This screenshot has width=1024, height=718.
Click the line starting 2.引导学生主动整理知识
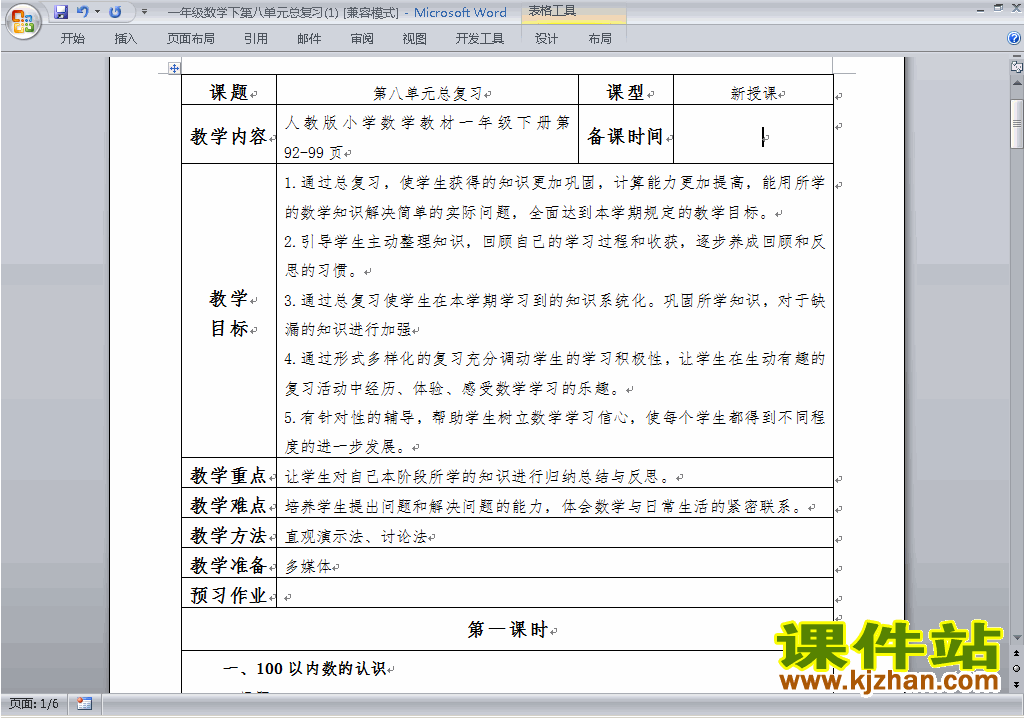pyautogui.click(x=555, y=242)
